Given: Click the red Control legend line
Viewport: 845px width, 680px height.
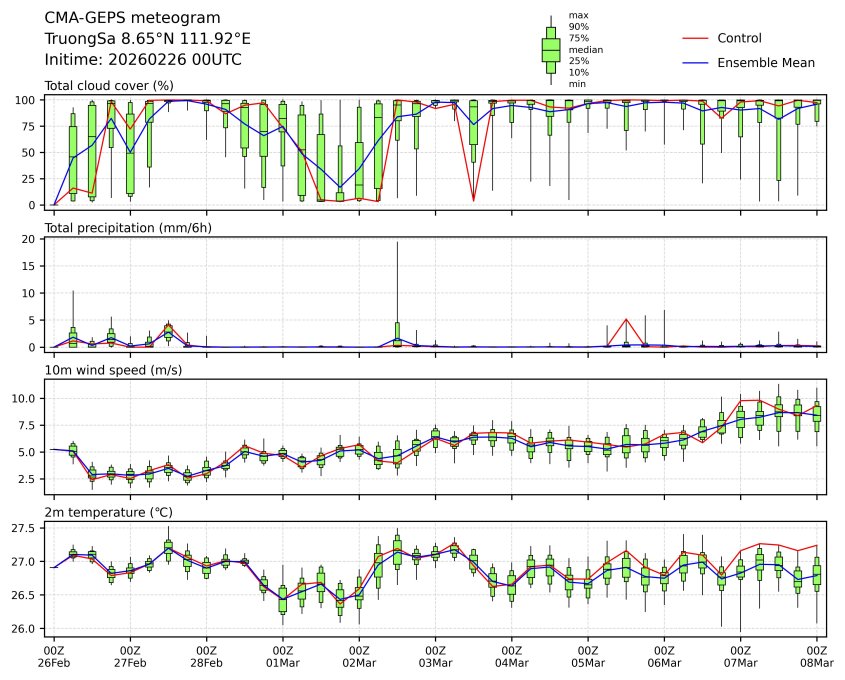Looking at the screenshot, I should pos(695,39).
